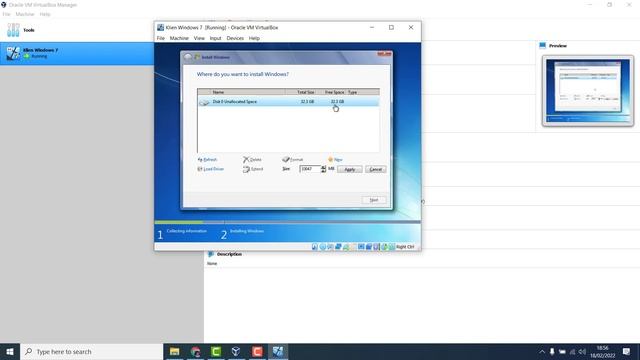
Task: Click the taskbar clock and date
Action: point(602,352)
